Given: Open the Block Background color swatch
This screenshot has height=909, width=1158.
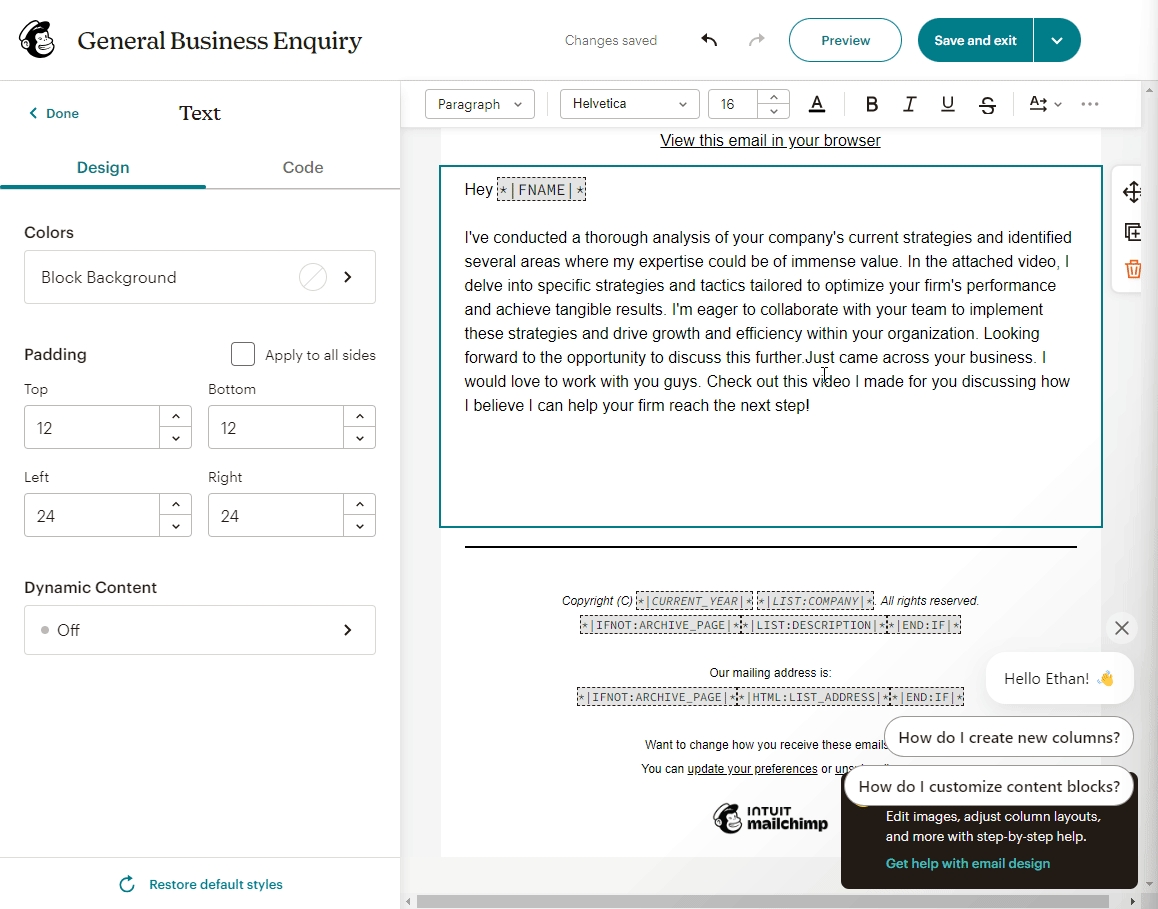Looking at the screenshot, I should pos(313,277).
